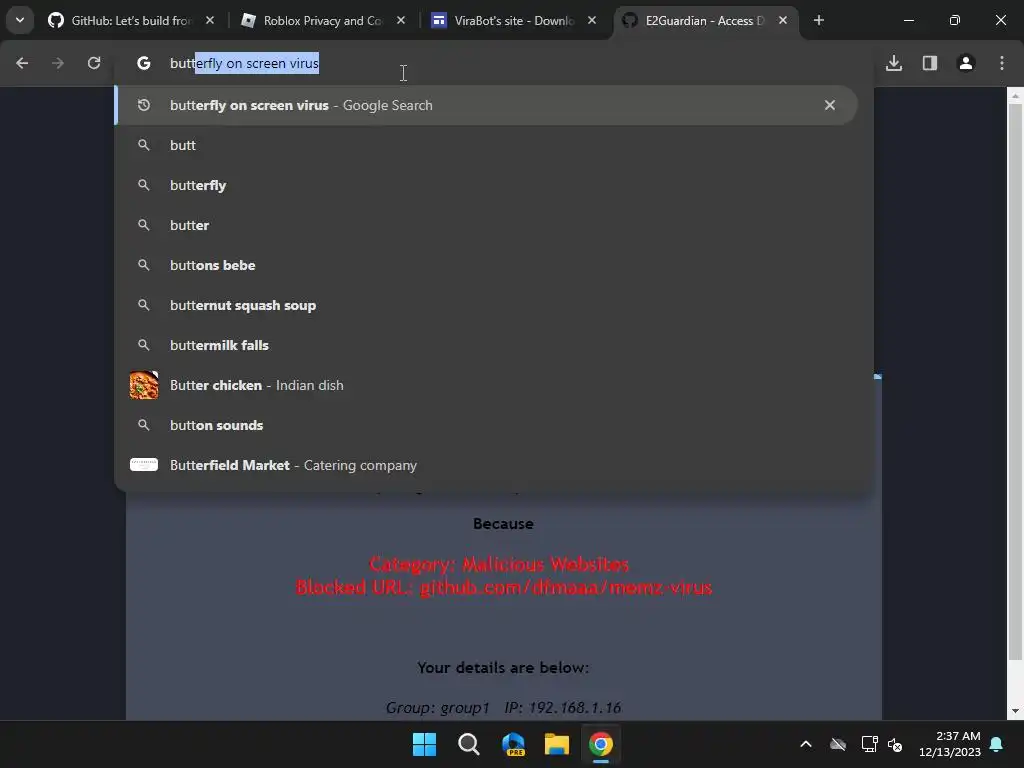Click the Group: group1 IP text line

coord(503,707)
